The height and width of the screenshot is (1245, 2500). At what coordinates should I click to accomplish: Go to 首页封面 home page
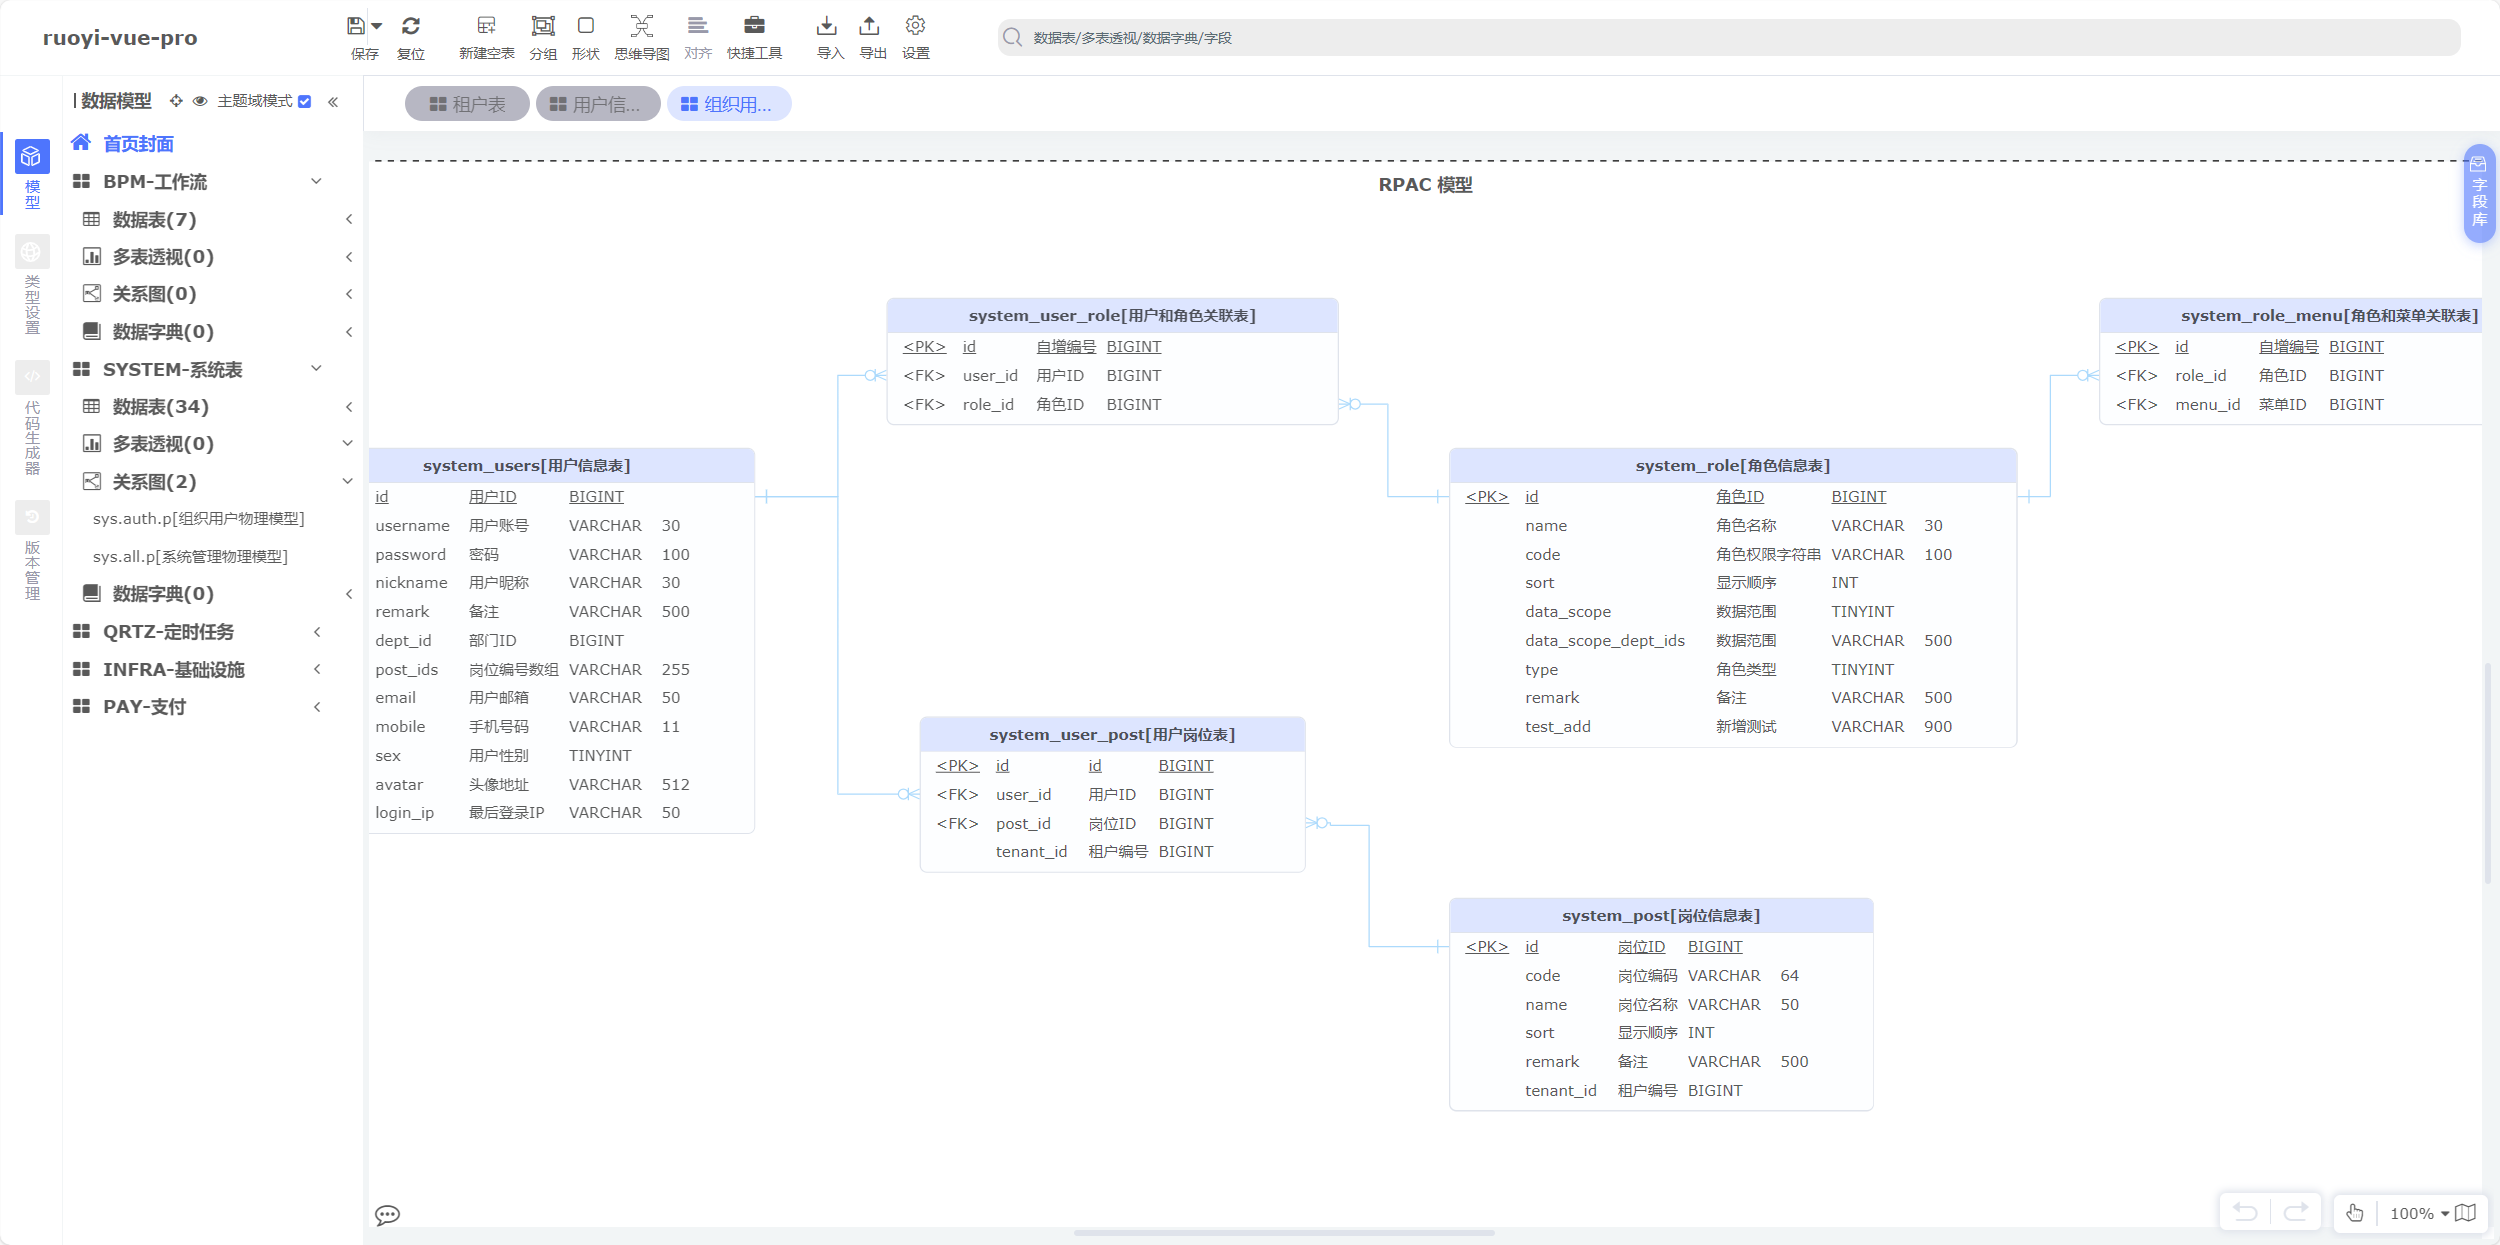(x=138, y=144)
